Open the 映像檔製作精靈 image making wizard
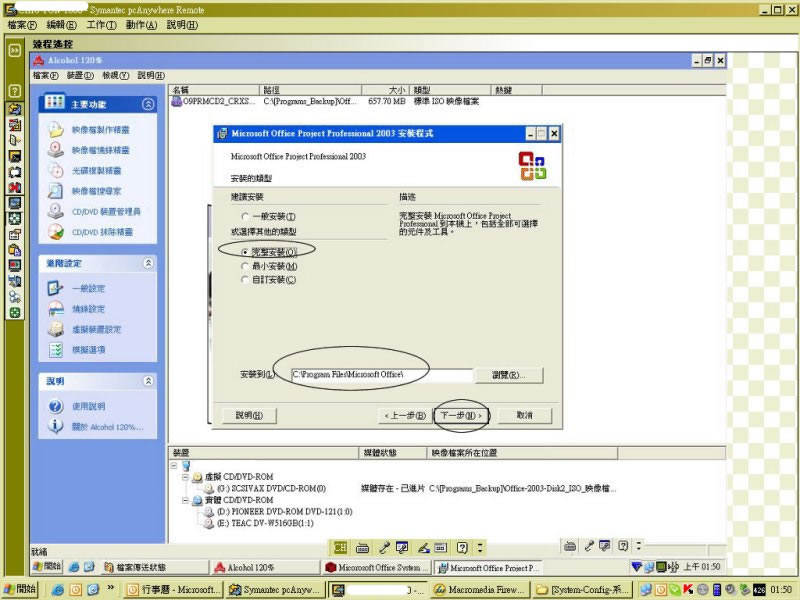 tap(100, 130)
